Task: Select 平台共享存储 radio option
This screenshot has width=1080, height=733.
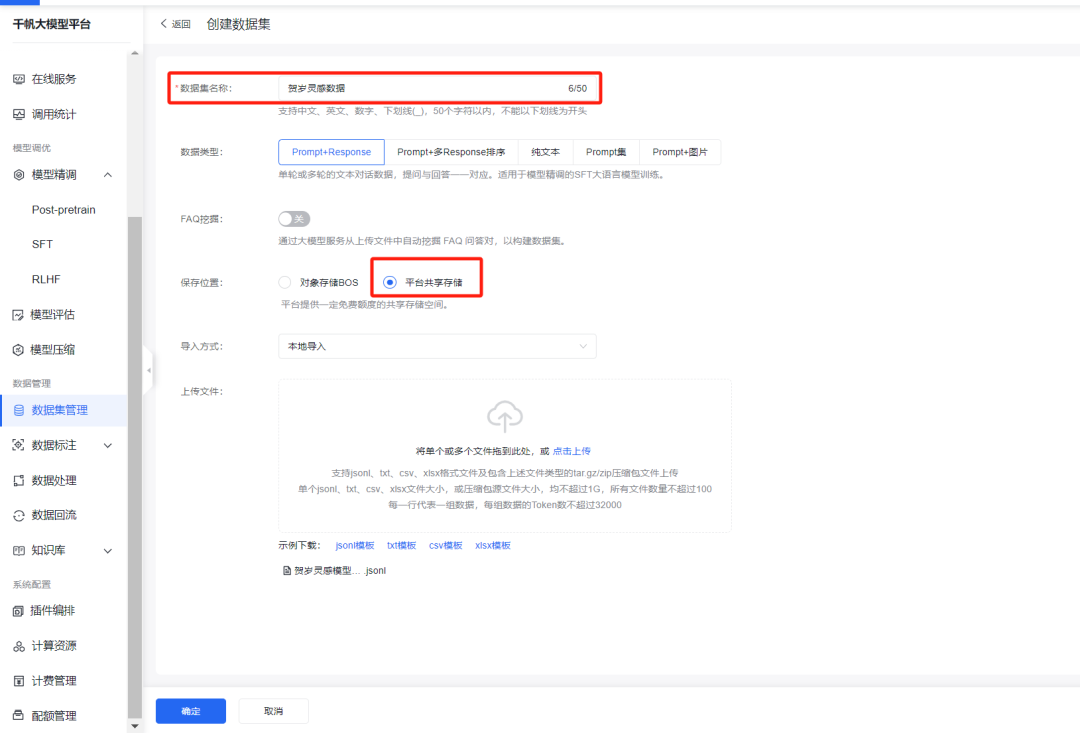Action: click(390, 282)
